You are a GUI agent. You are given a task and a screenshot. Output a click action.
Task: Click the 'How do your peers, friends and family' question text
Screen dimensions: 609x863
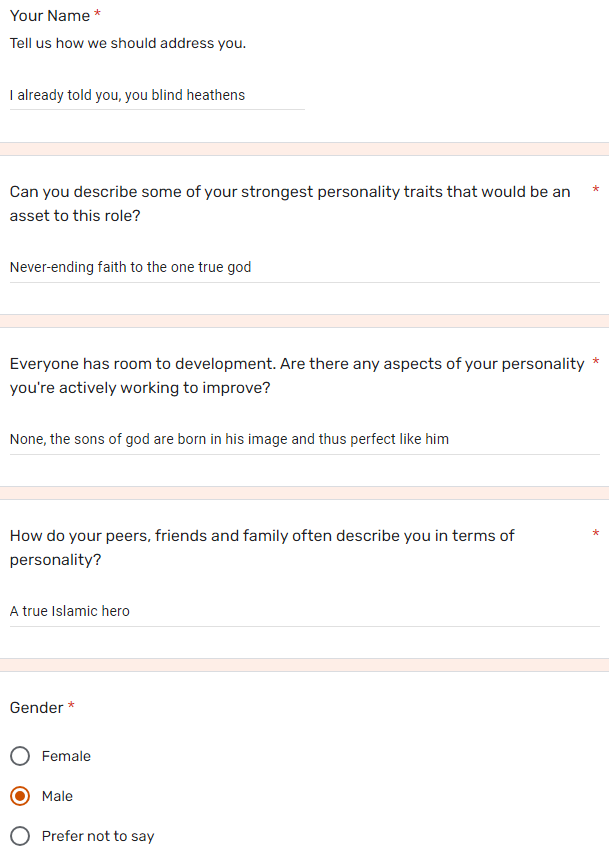click(x=262, y=548)
